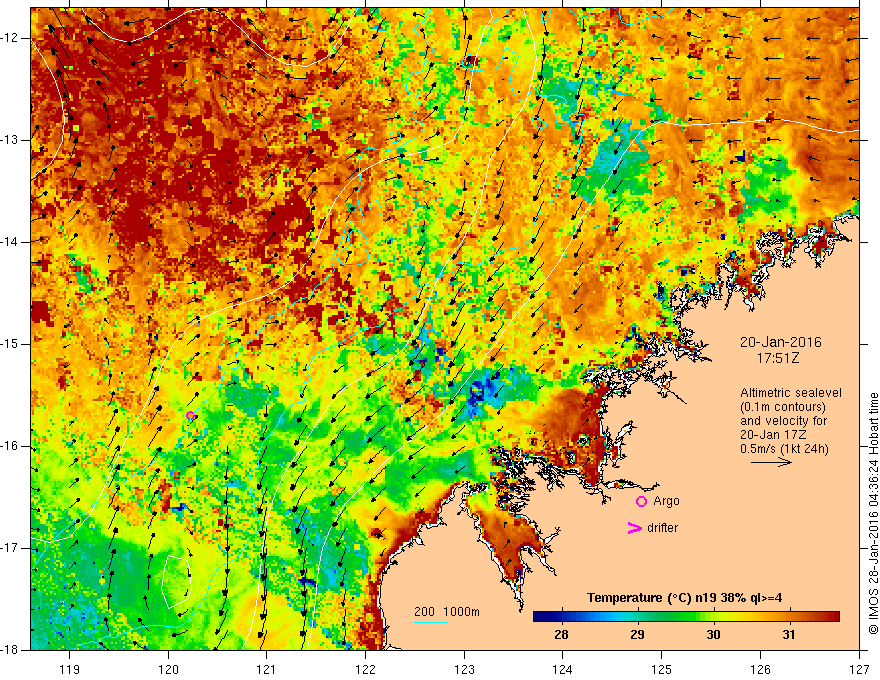Screen dimensions: 880x680
Task: Click the 'and velocity for' text line
Action: pos(783,421)
